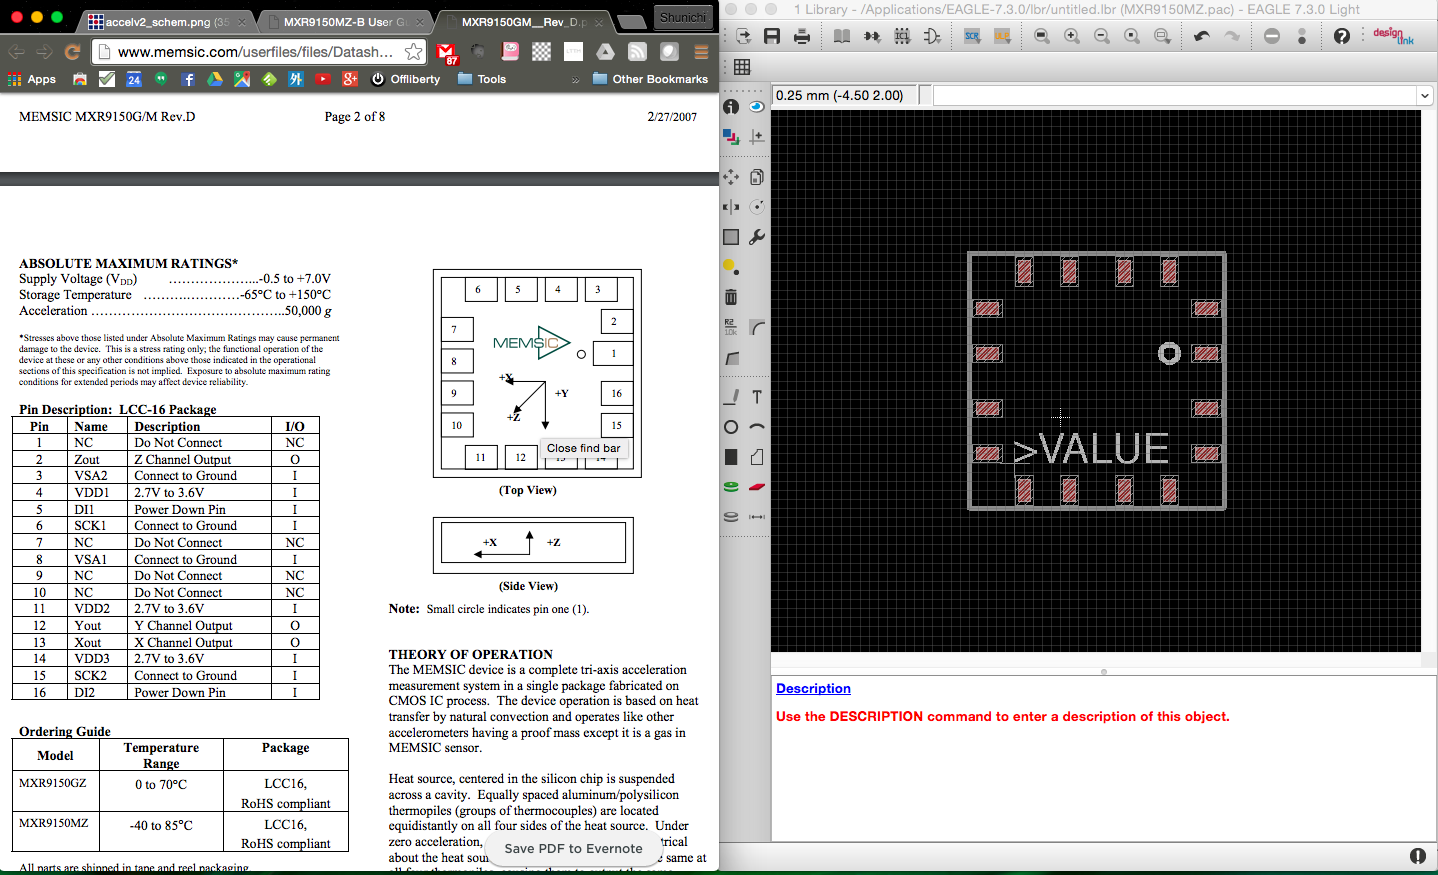Viewport: 1438px width, 875px height.
Task: Focus the EAGLE command input field
Action: [1174, 96]
